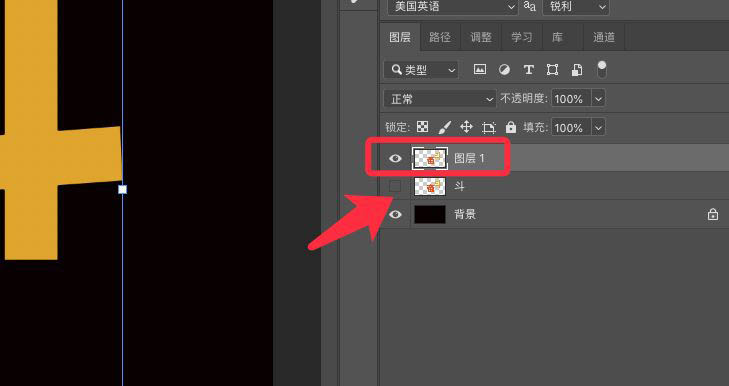The image size is (729, 386).
Task: Click the 图层 1 layer name
Action: [469, 159]
